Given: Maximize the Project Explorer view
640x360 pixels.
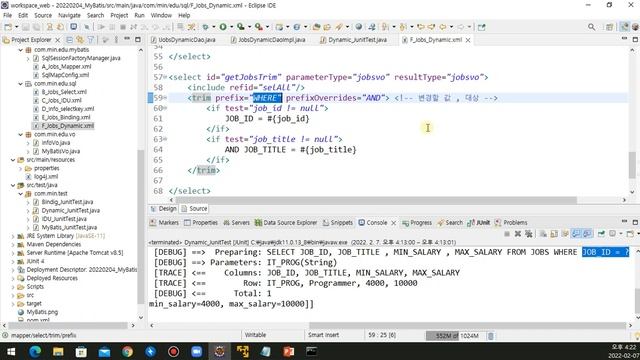Looking at the screenshot, I should 138,39.
